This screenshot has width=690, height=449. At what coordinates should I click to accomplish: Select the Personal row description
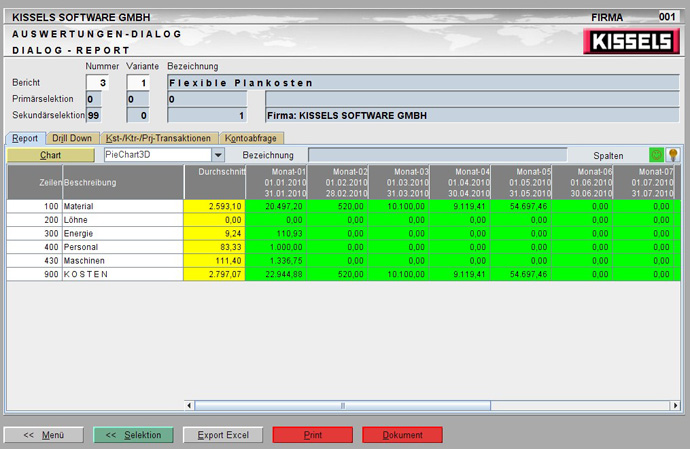pos(123,247)
